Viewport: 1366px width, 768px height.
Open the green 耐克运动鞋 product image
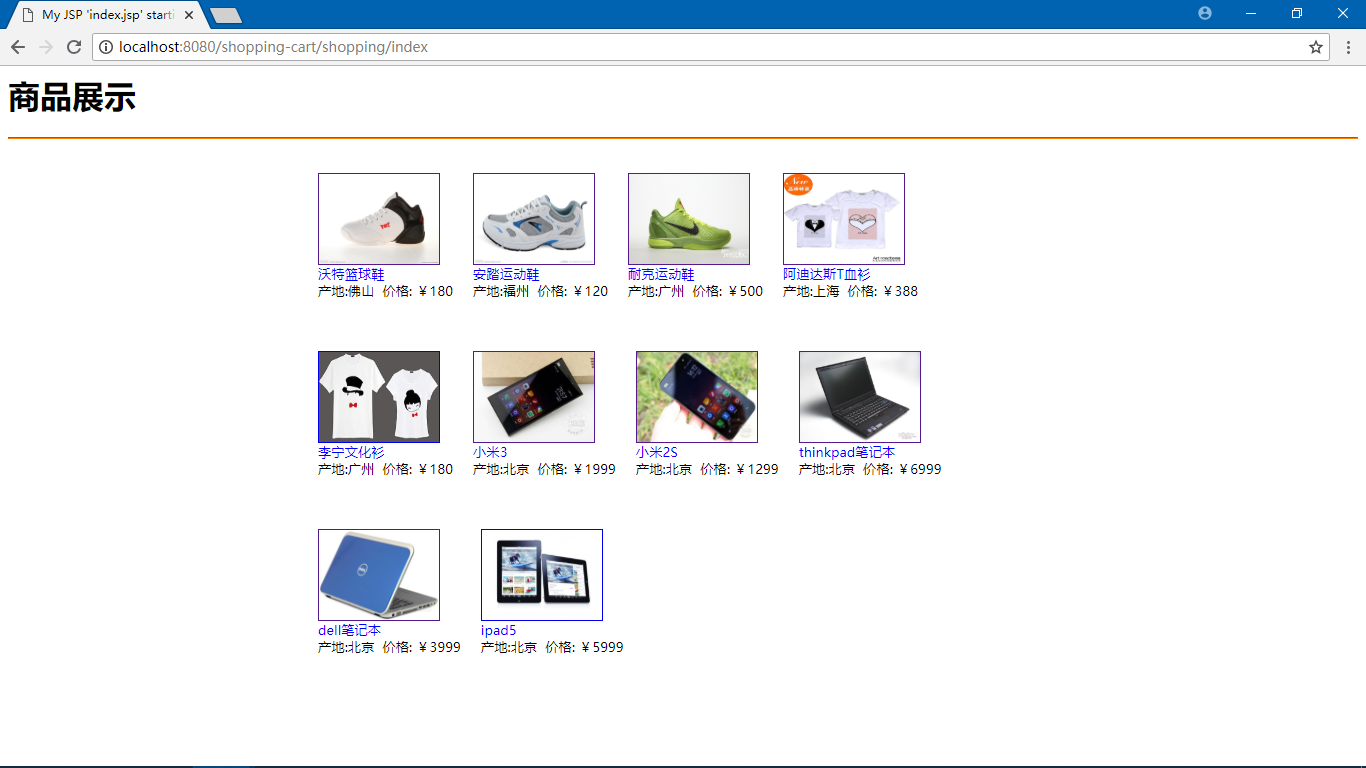(689, 219)
